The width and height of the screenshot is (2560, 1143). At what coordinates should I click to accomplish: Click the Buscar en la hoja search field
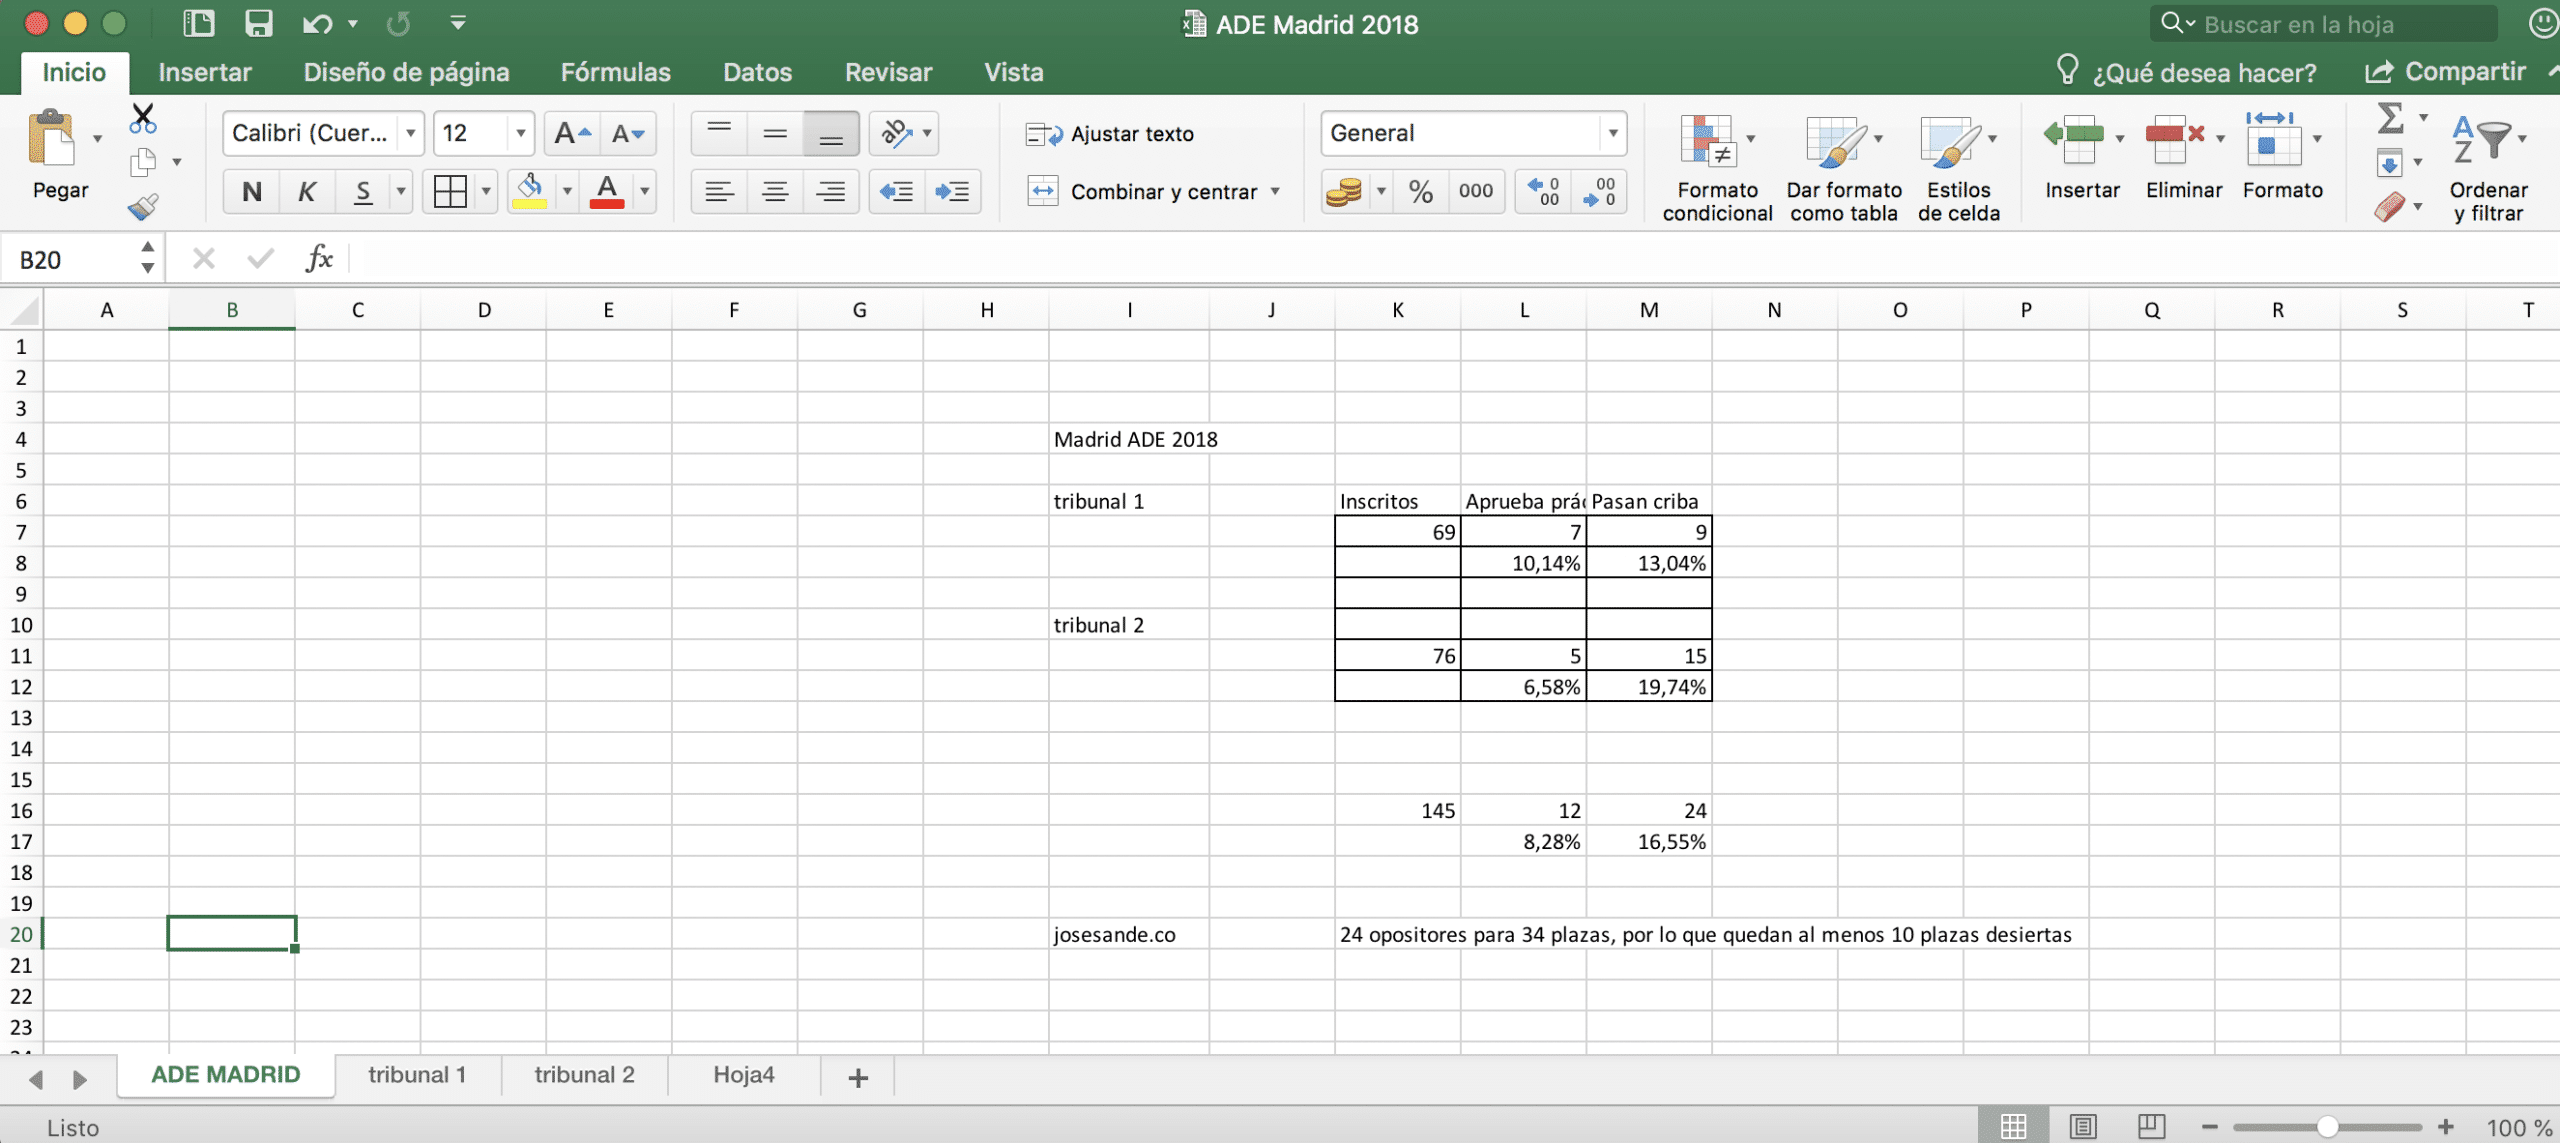click(2324, 24)
